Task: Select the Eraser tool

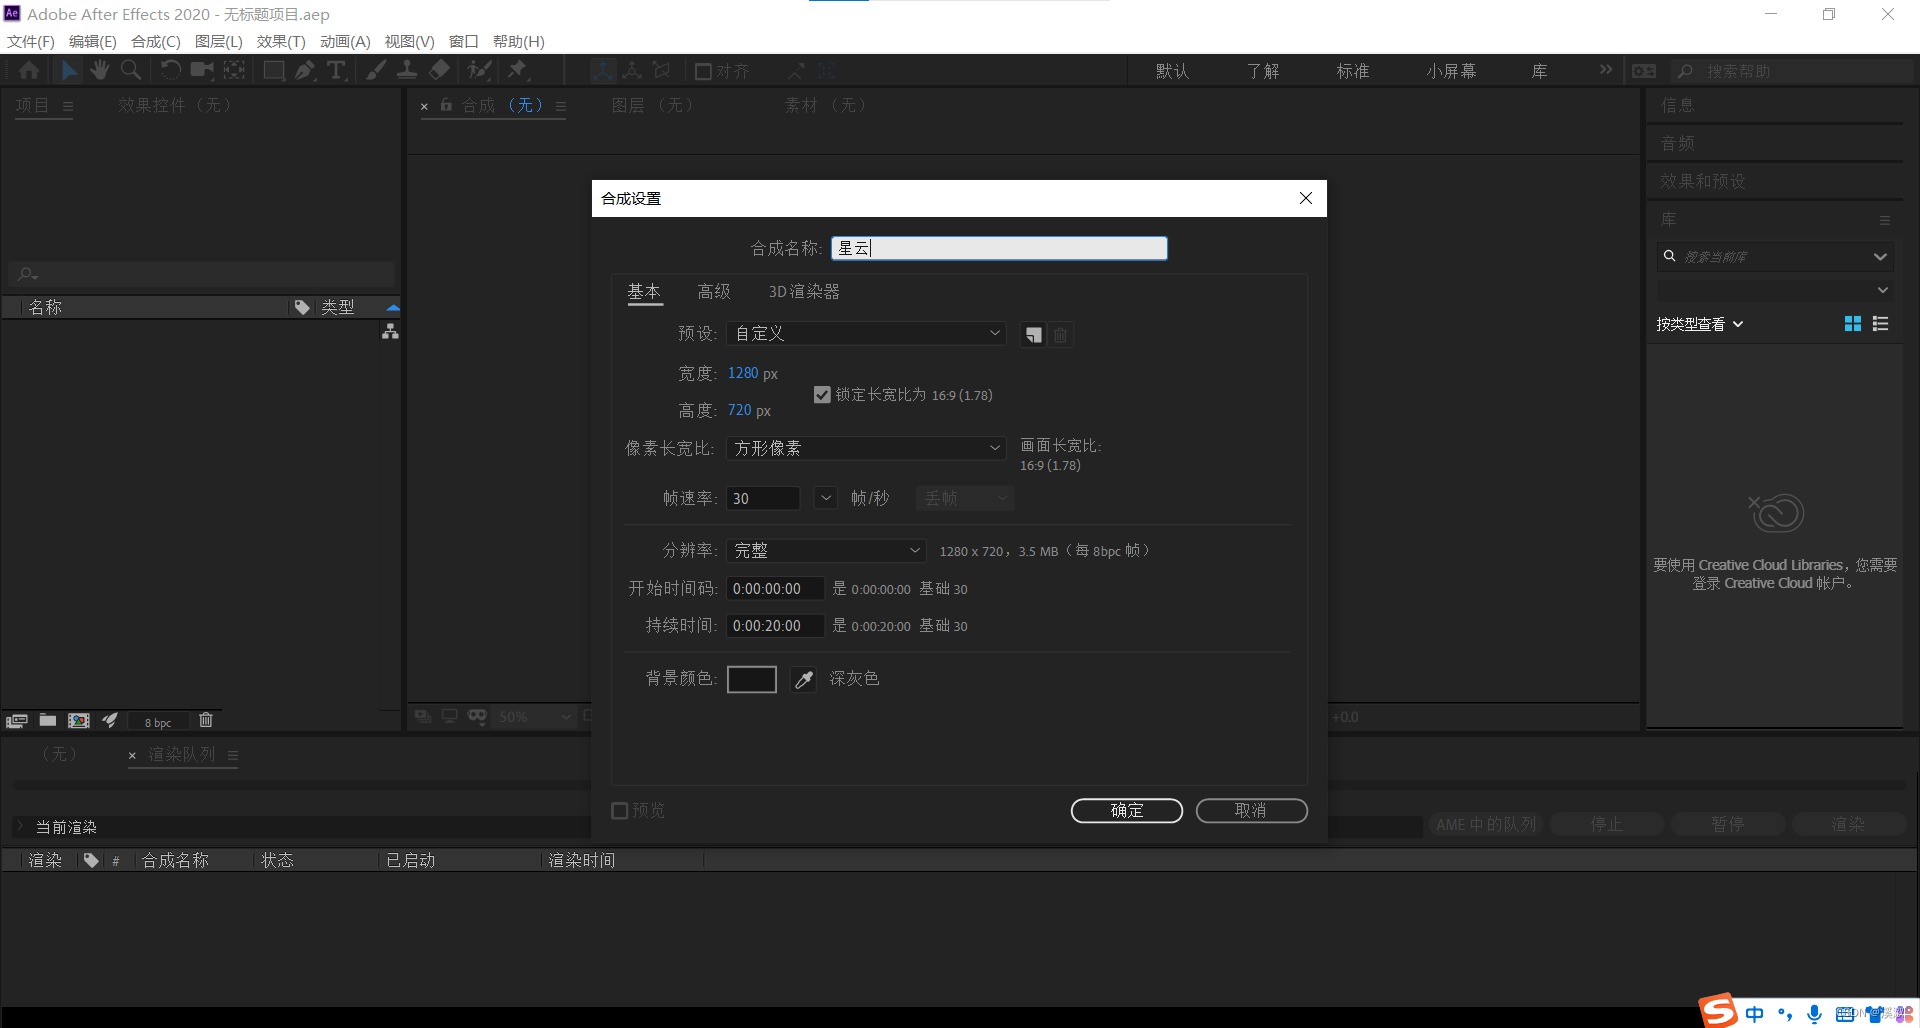Action: [439, 70]
